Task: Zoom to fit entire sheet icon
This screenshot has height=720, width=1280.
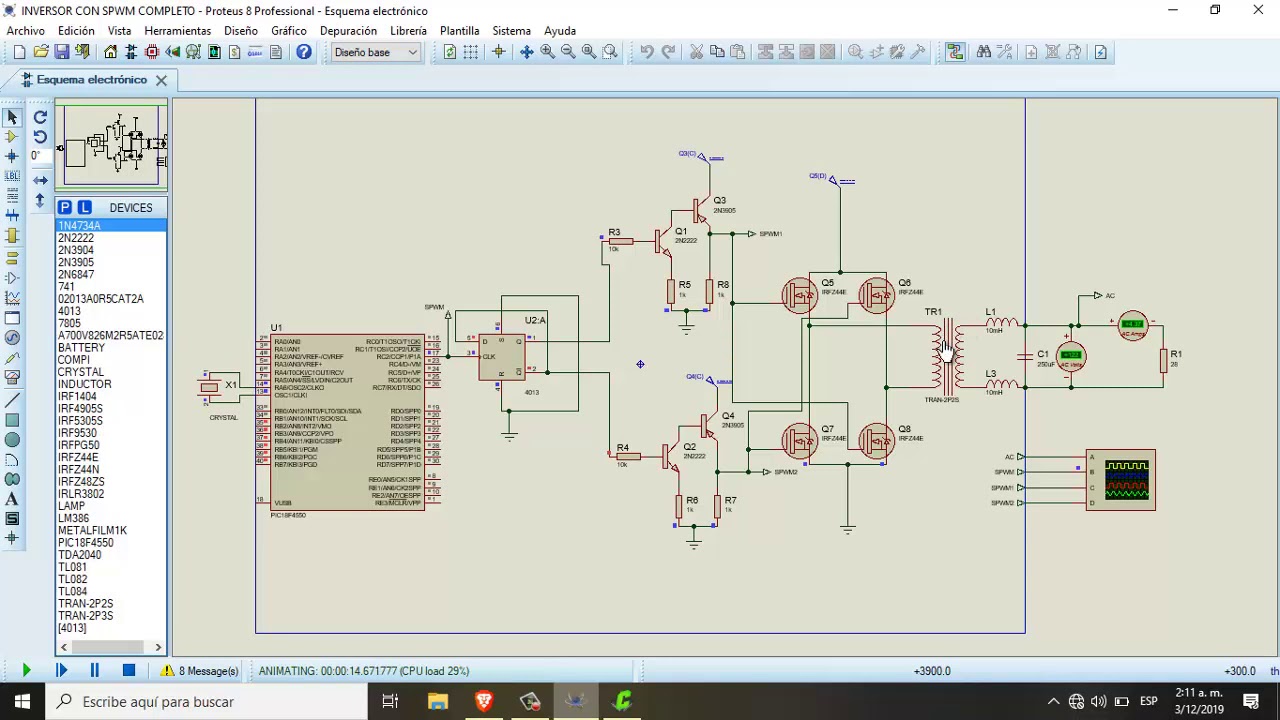Action: coord(589,52)
